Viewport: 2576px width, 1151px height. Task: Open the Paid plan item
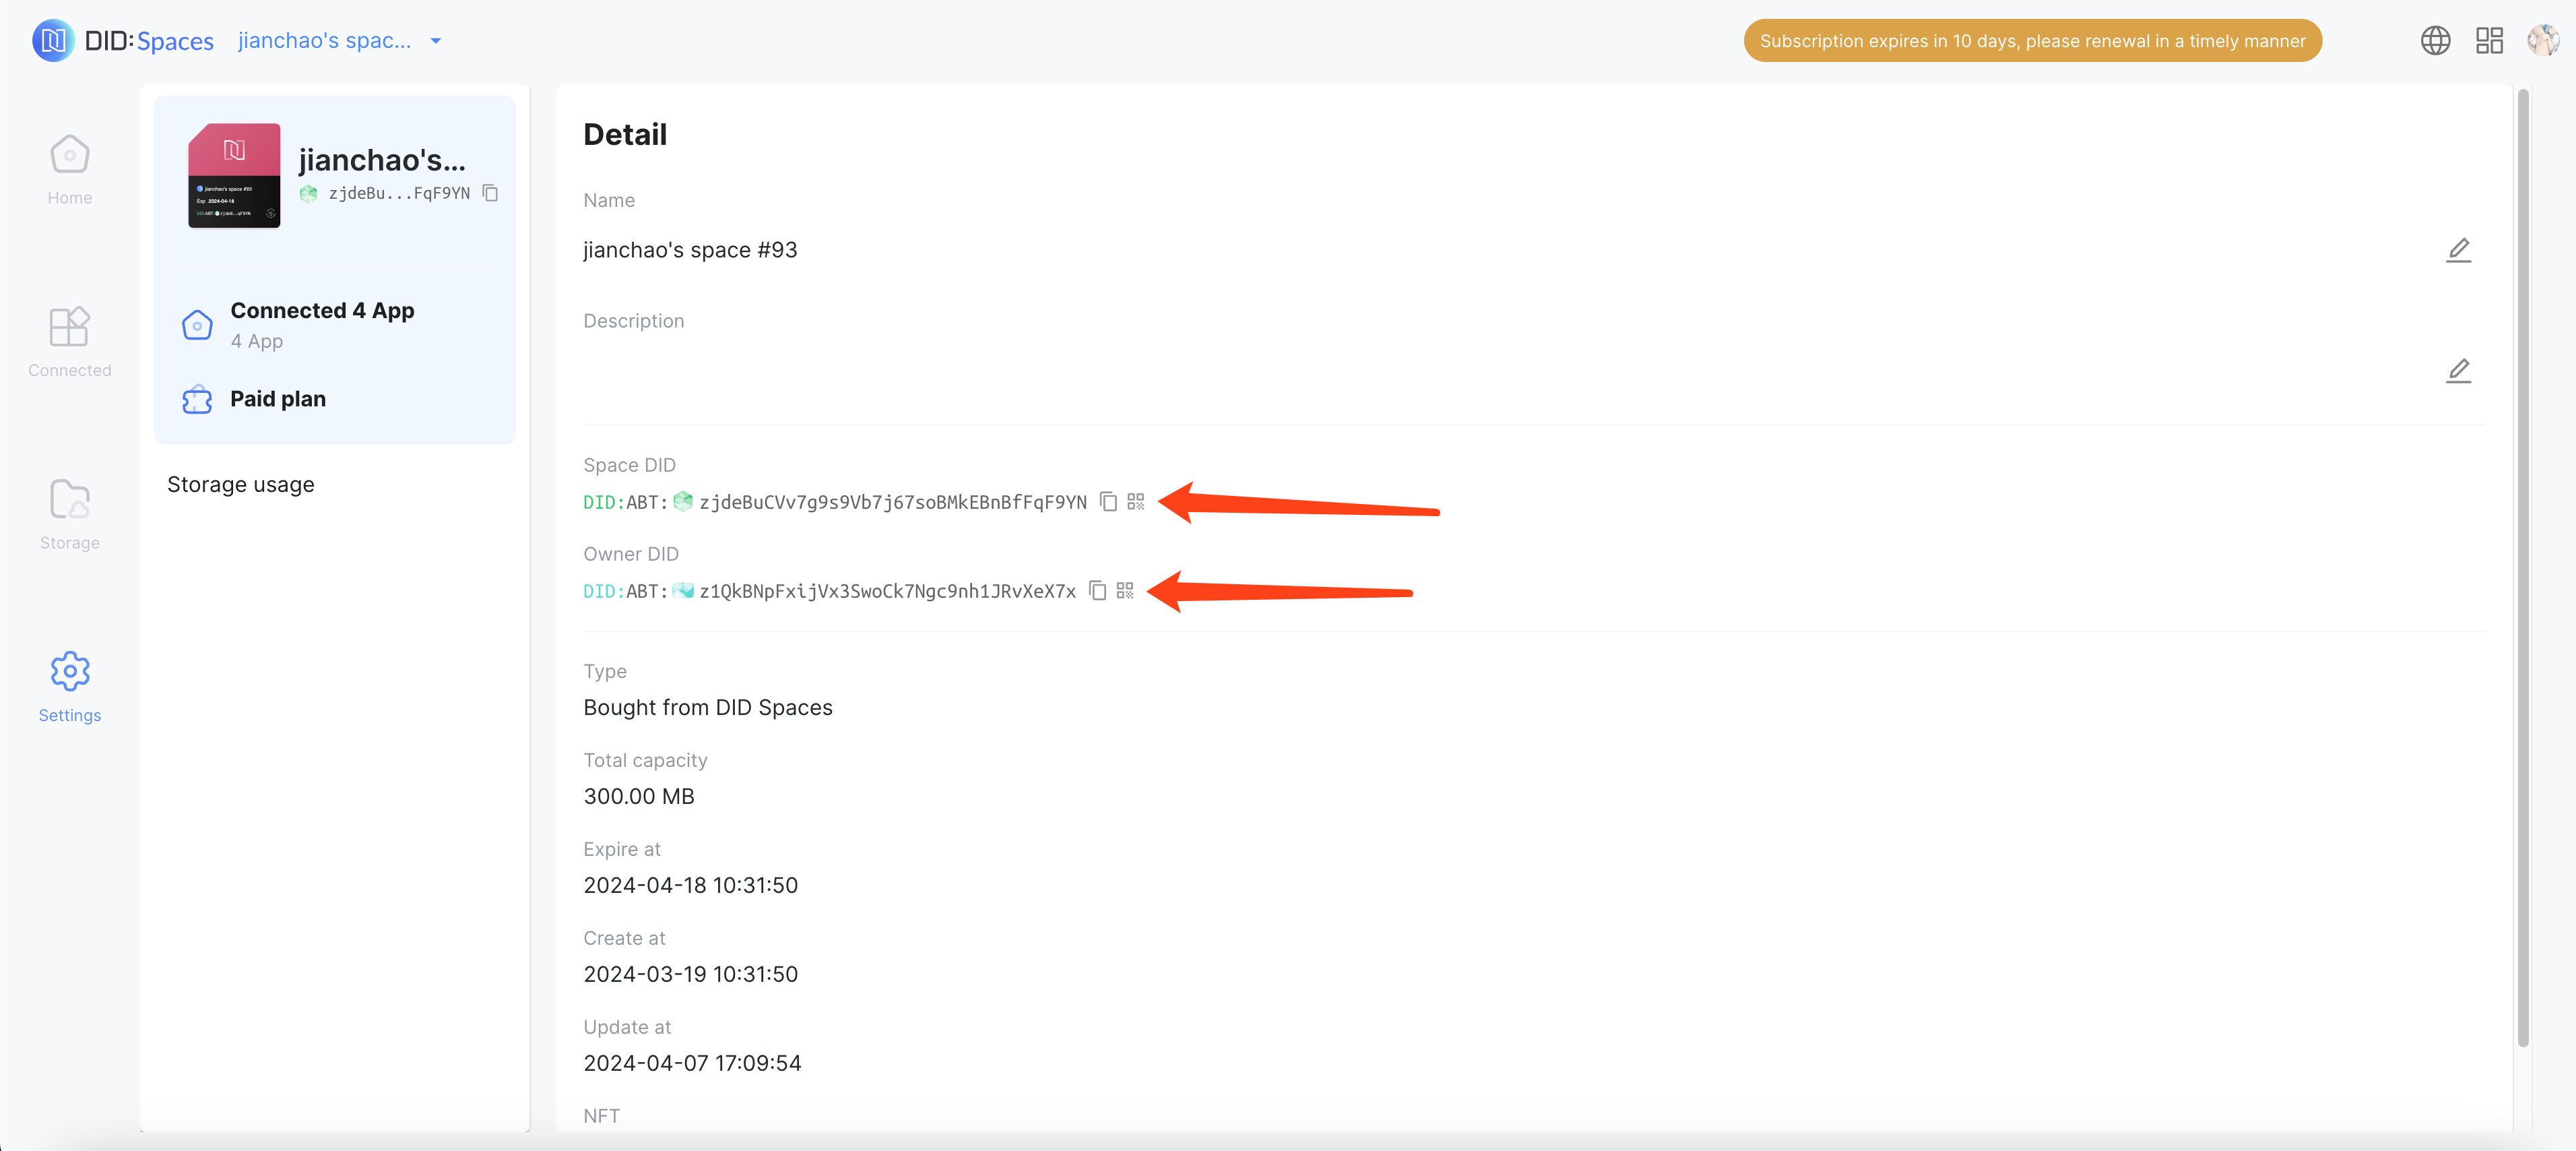coord(277,399)
